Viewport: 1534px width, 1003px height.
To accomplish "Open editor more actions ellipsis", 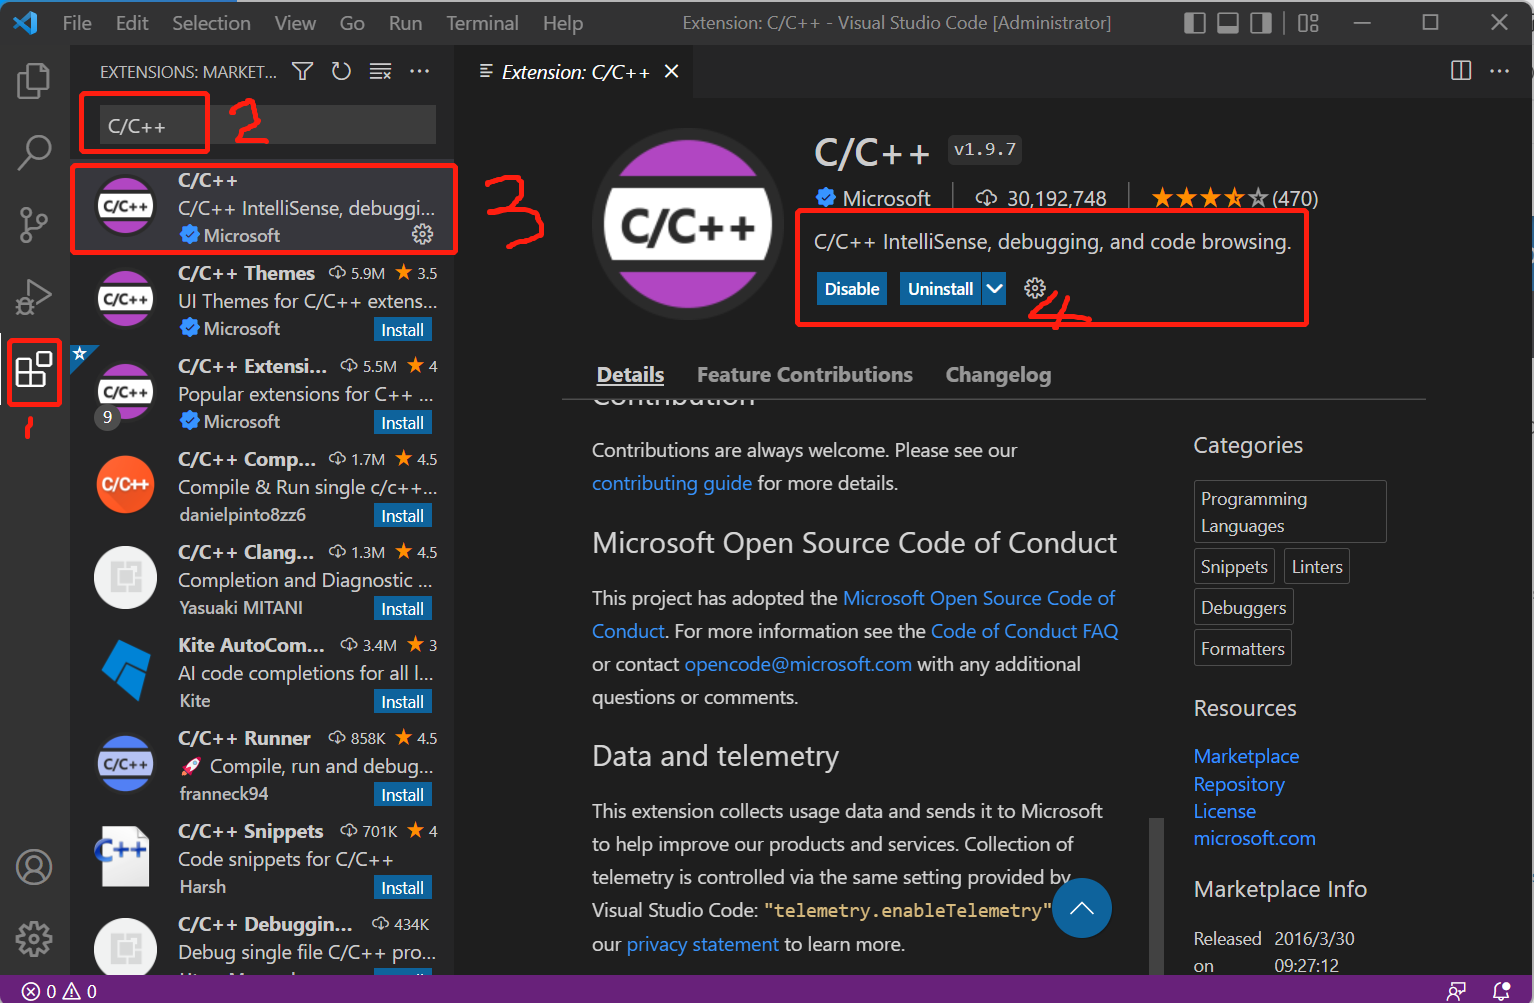I will [1499, 71].
